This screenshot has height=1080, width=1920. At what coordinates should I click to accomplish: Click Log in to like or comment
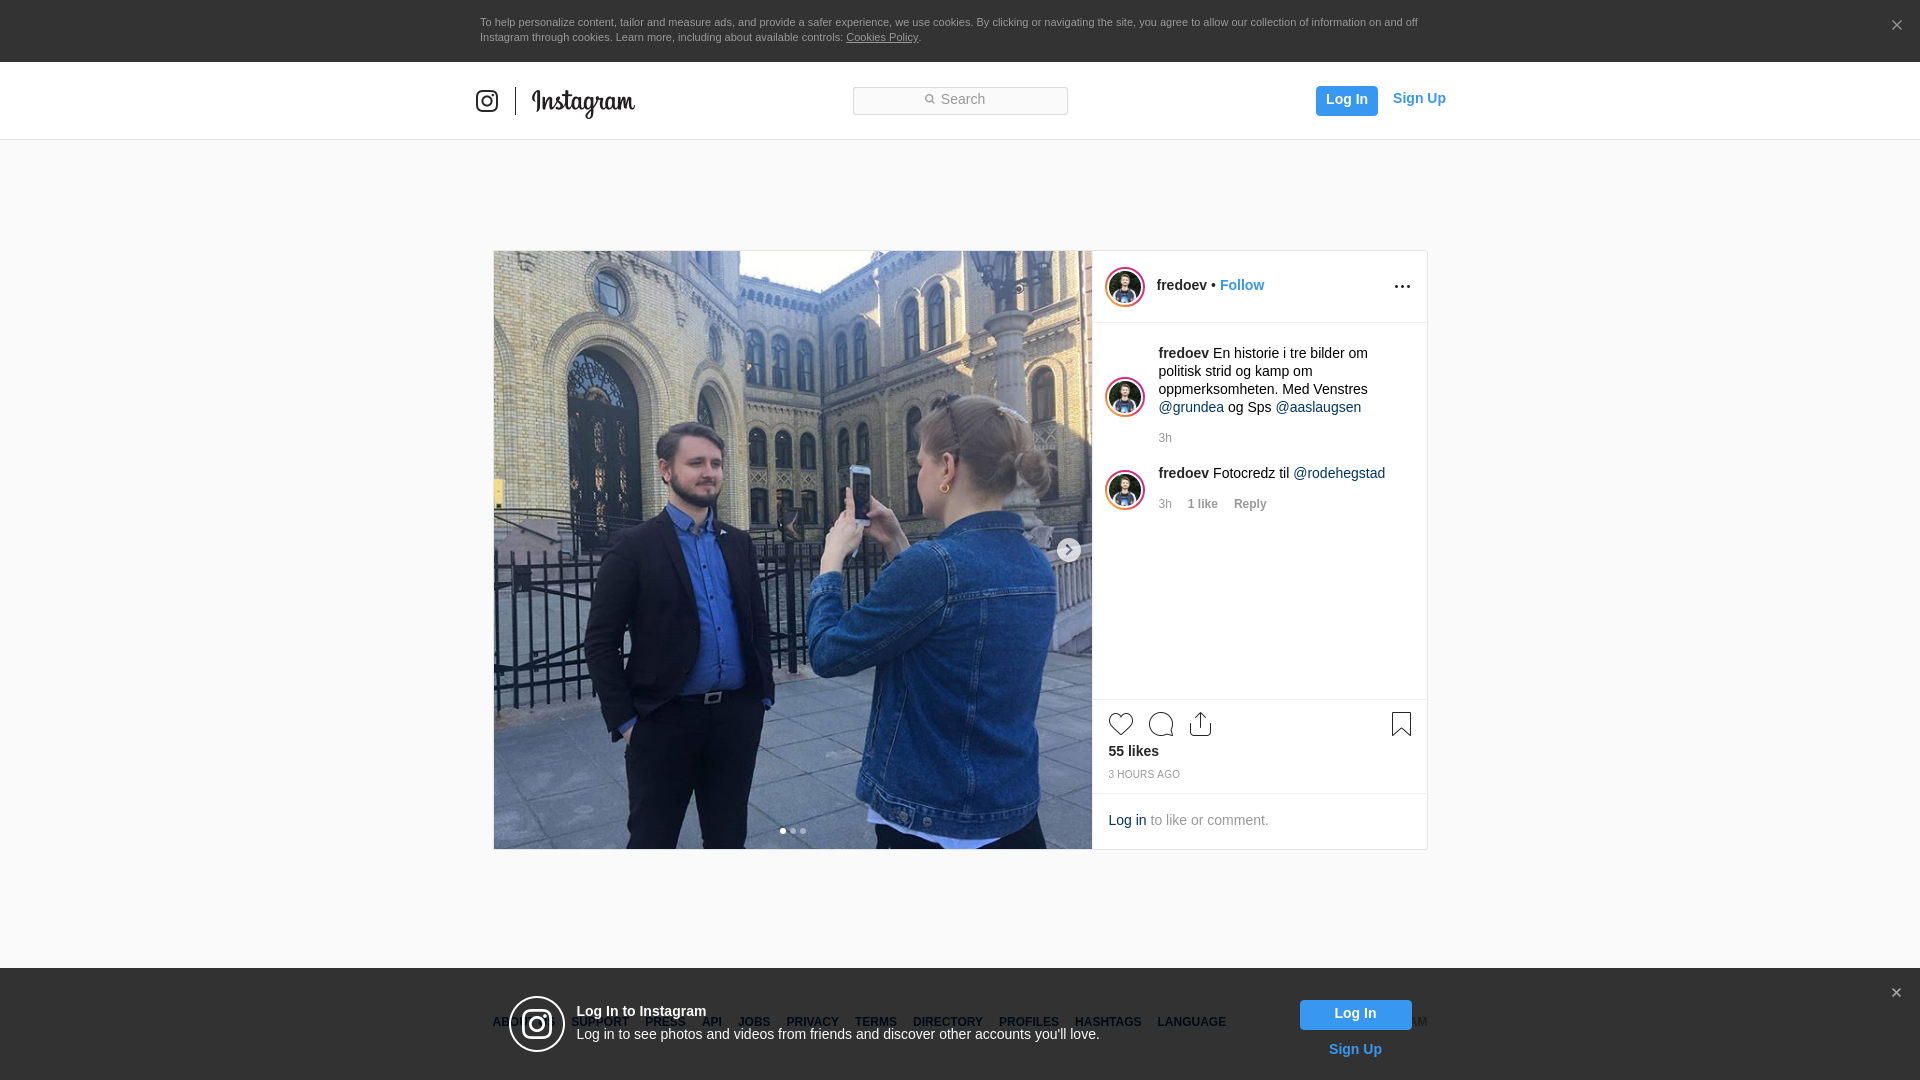coord(1127,820)
